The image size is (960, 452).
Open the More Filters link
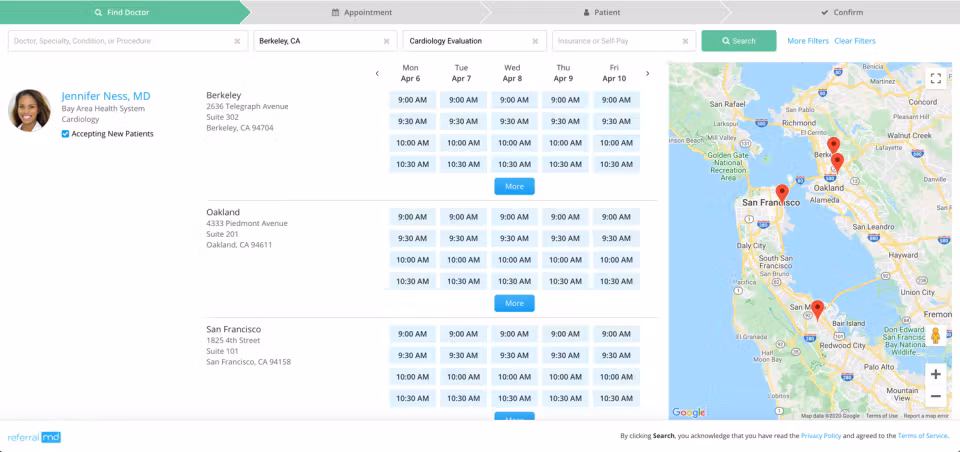tap(807, 41)
